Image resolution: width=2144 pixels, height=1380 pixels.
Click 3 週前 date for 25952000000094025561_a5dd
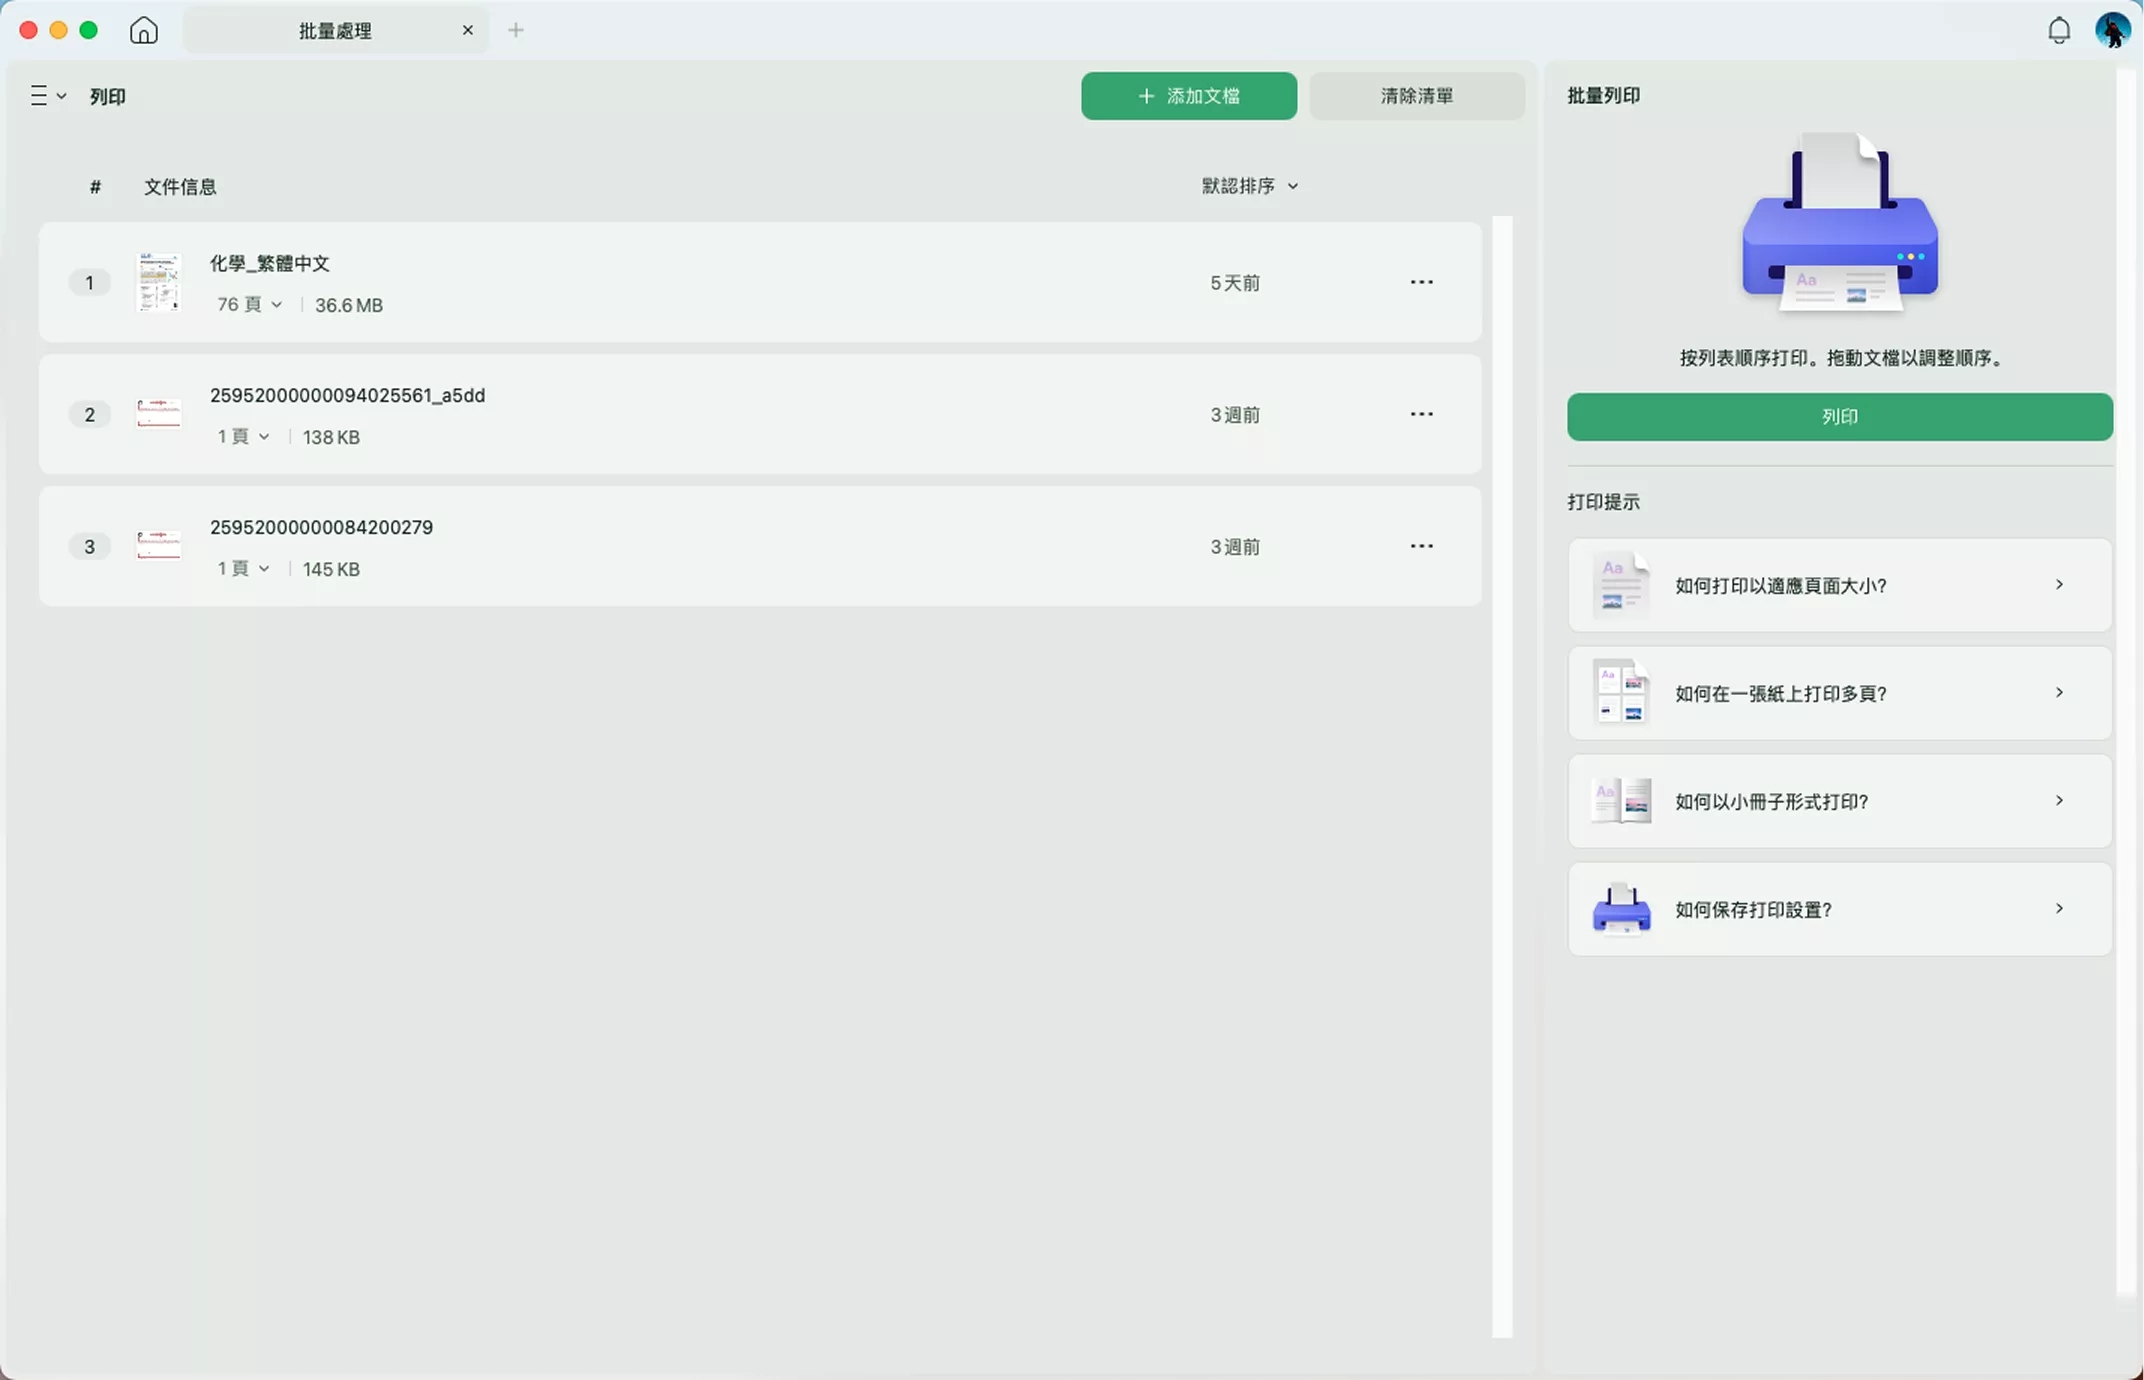click(1235, 415)
